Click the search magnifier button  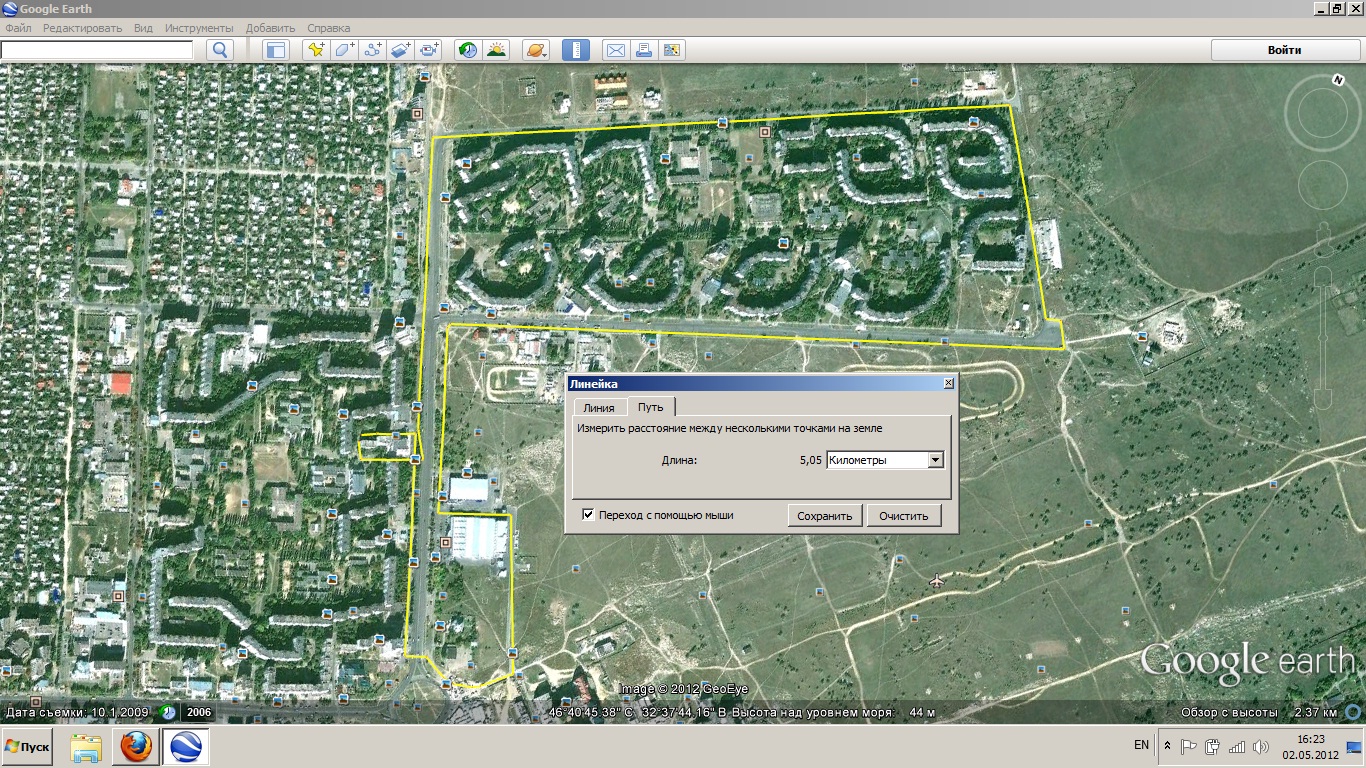click(x=220, y=50)
